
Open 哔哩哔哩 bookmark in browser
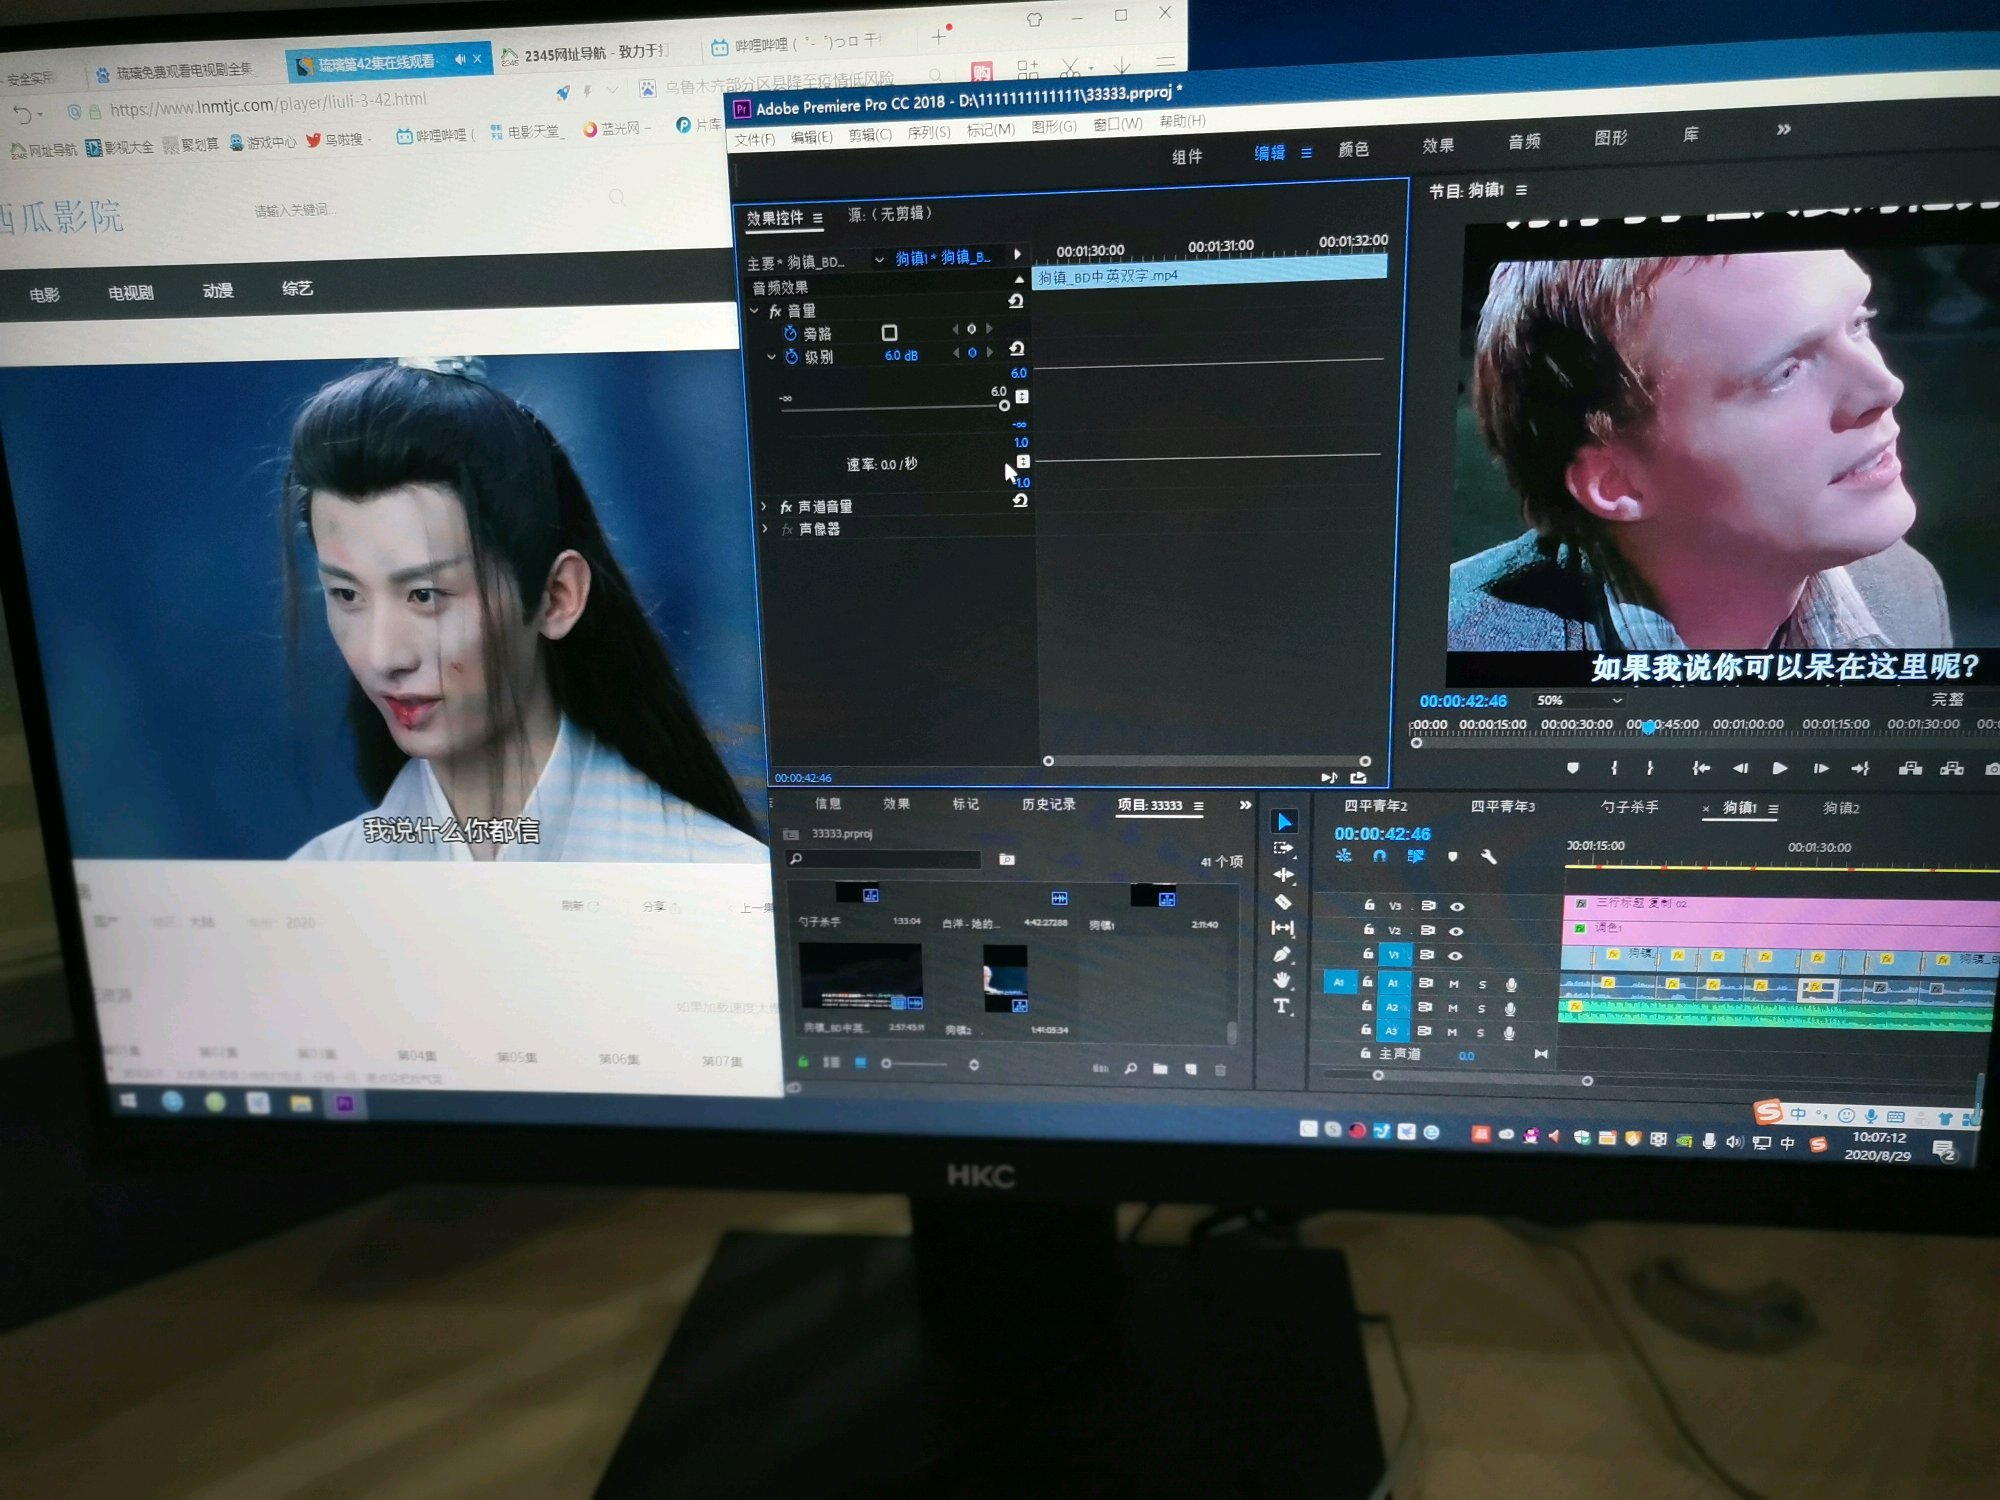point(436,135)
